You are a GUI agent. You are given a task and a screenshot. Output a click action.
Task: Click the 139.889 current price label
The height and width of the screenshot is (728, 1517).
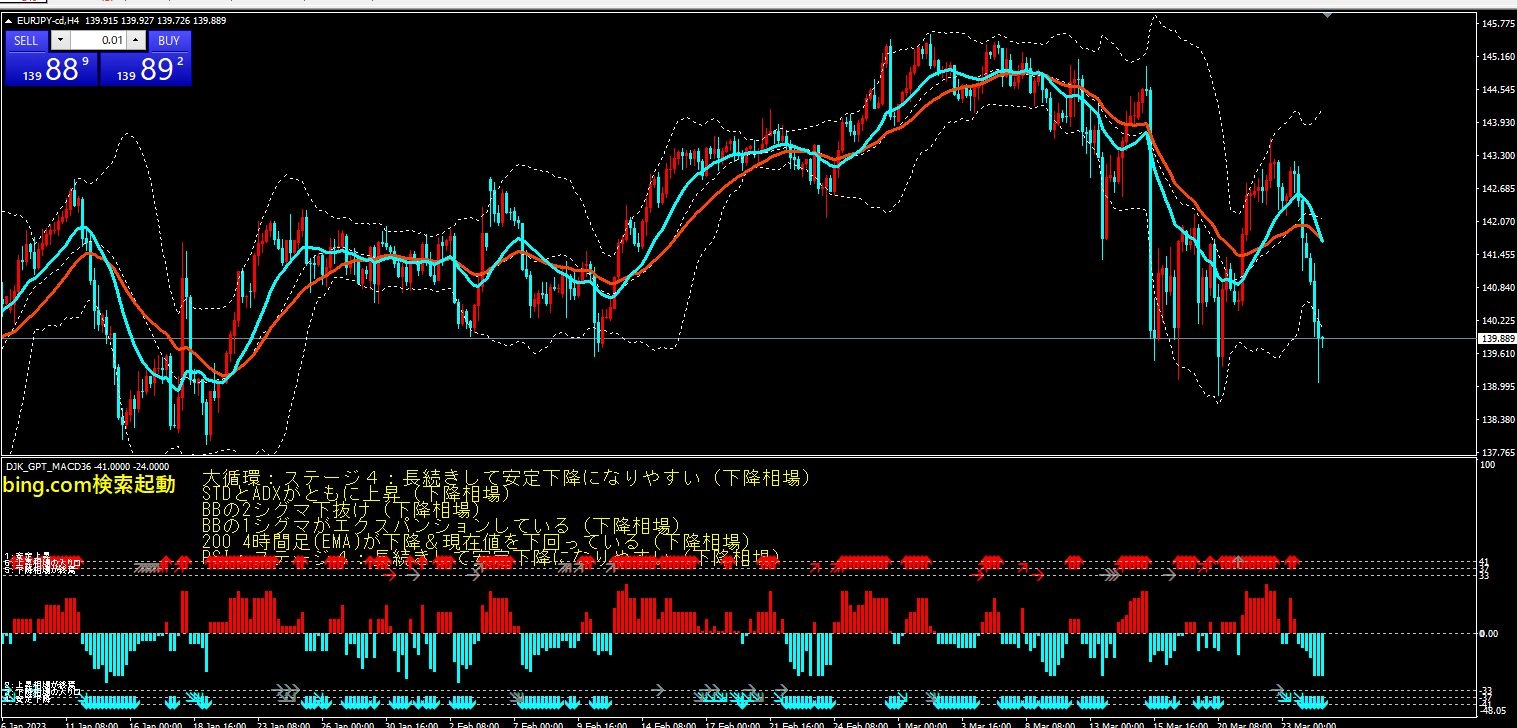tap(1496, 339)
